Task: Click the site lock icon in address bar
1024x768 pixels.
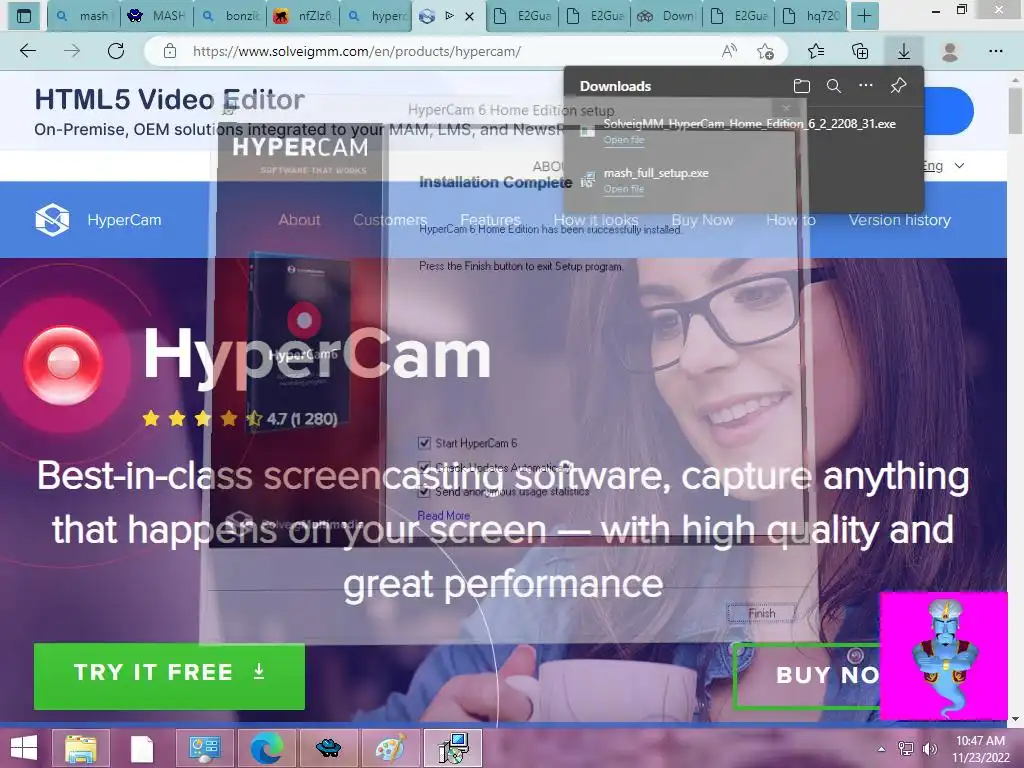Action: point(170,51)
